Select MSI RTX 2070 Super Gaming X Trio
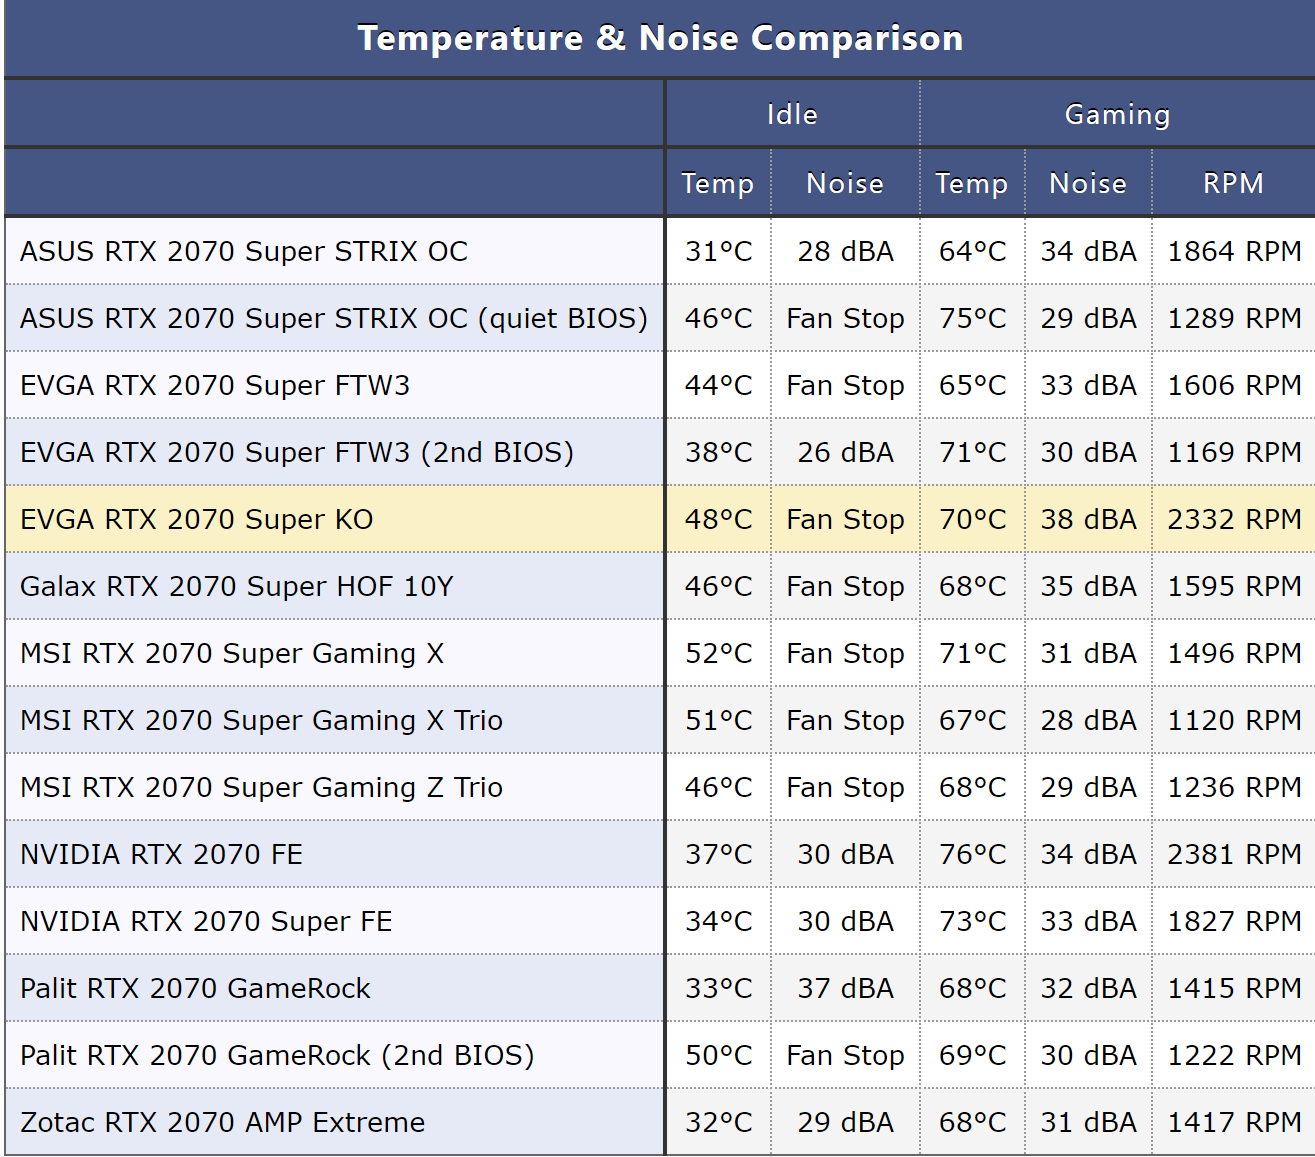Viewport: 1315px width, 1157px height. [261, 720]
